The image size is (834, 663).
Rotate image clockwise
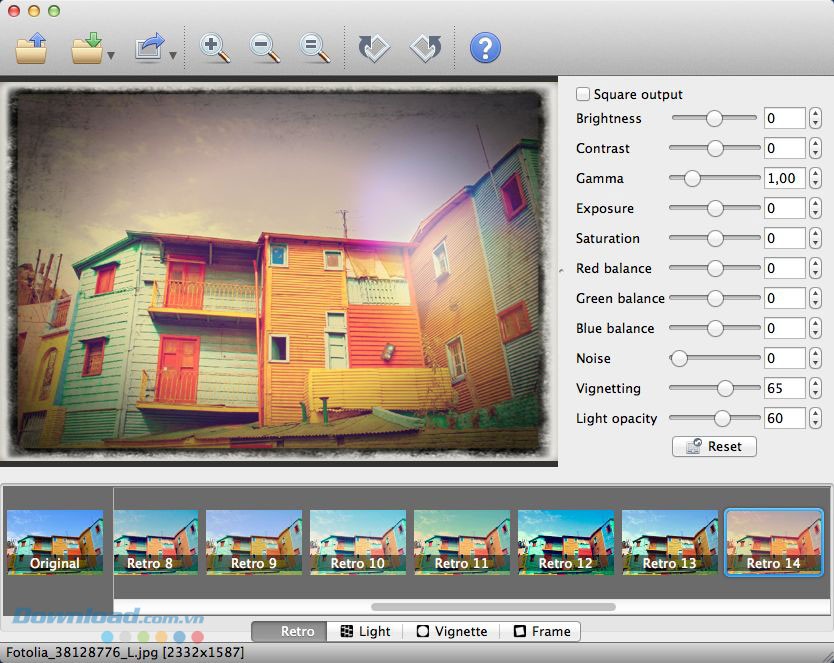pos(374,48)
